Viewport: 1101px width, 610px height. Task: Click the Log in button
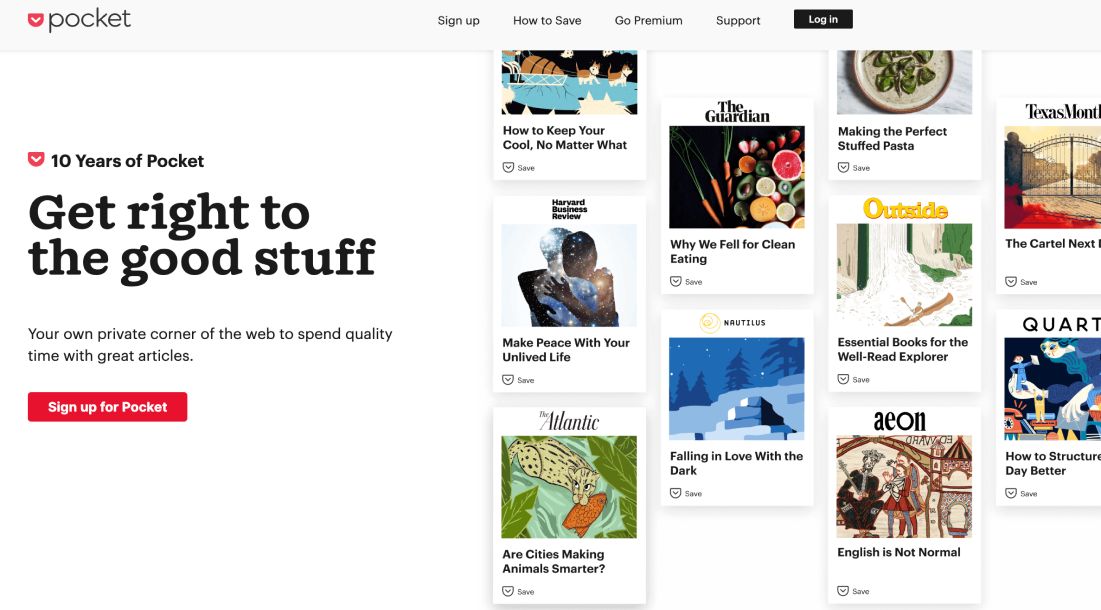click(823, 19)
